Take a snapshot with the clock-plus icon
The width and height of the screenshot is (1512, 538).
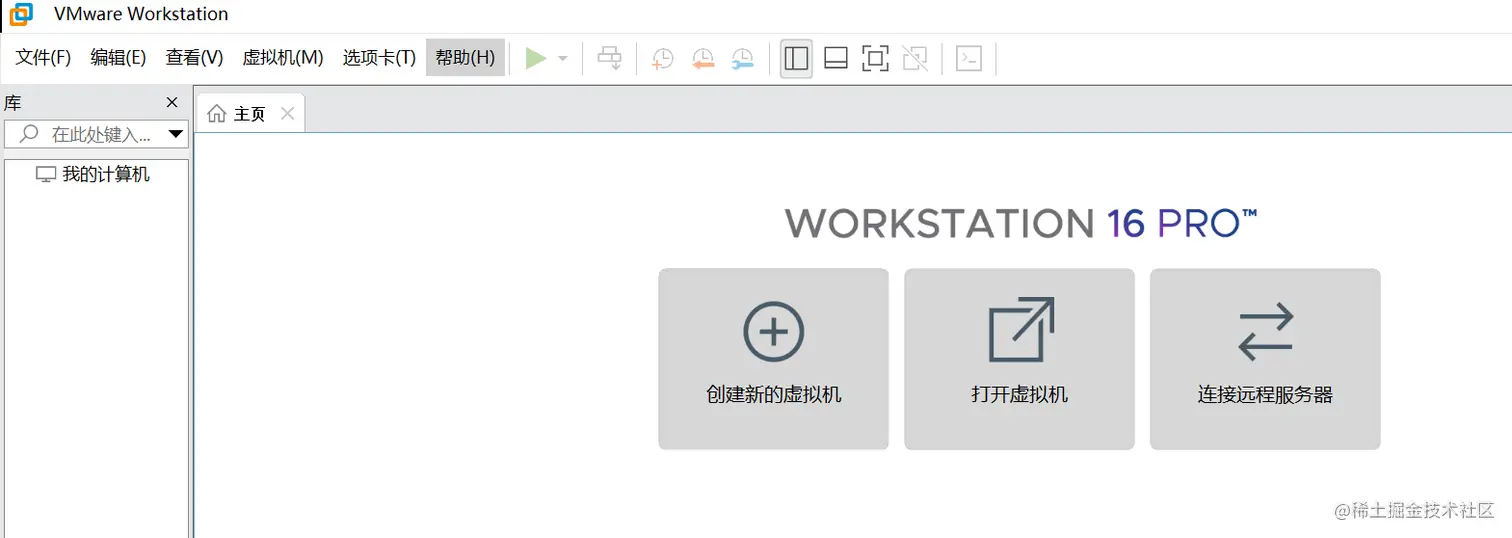coord(662,59)
